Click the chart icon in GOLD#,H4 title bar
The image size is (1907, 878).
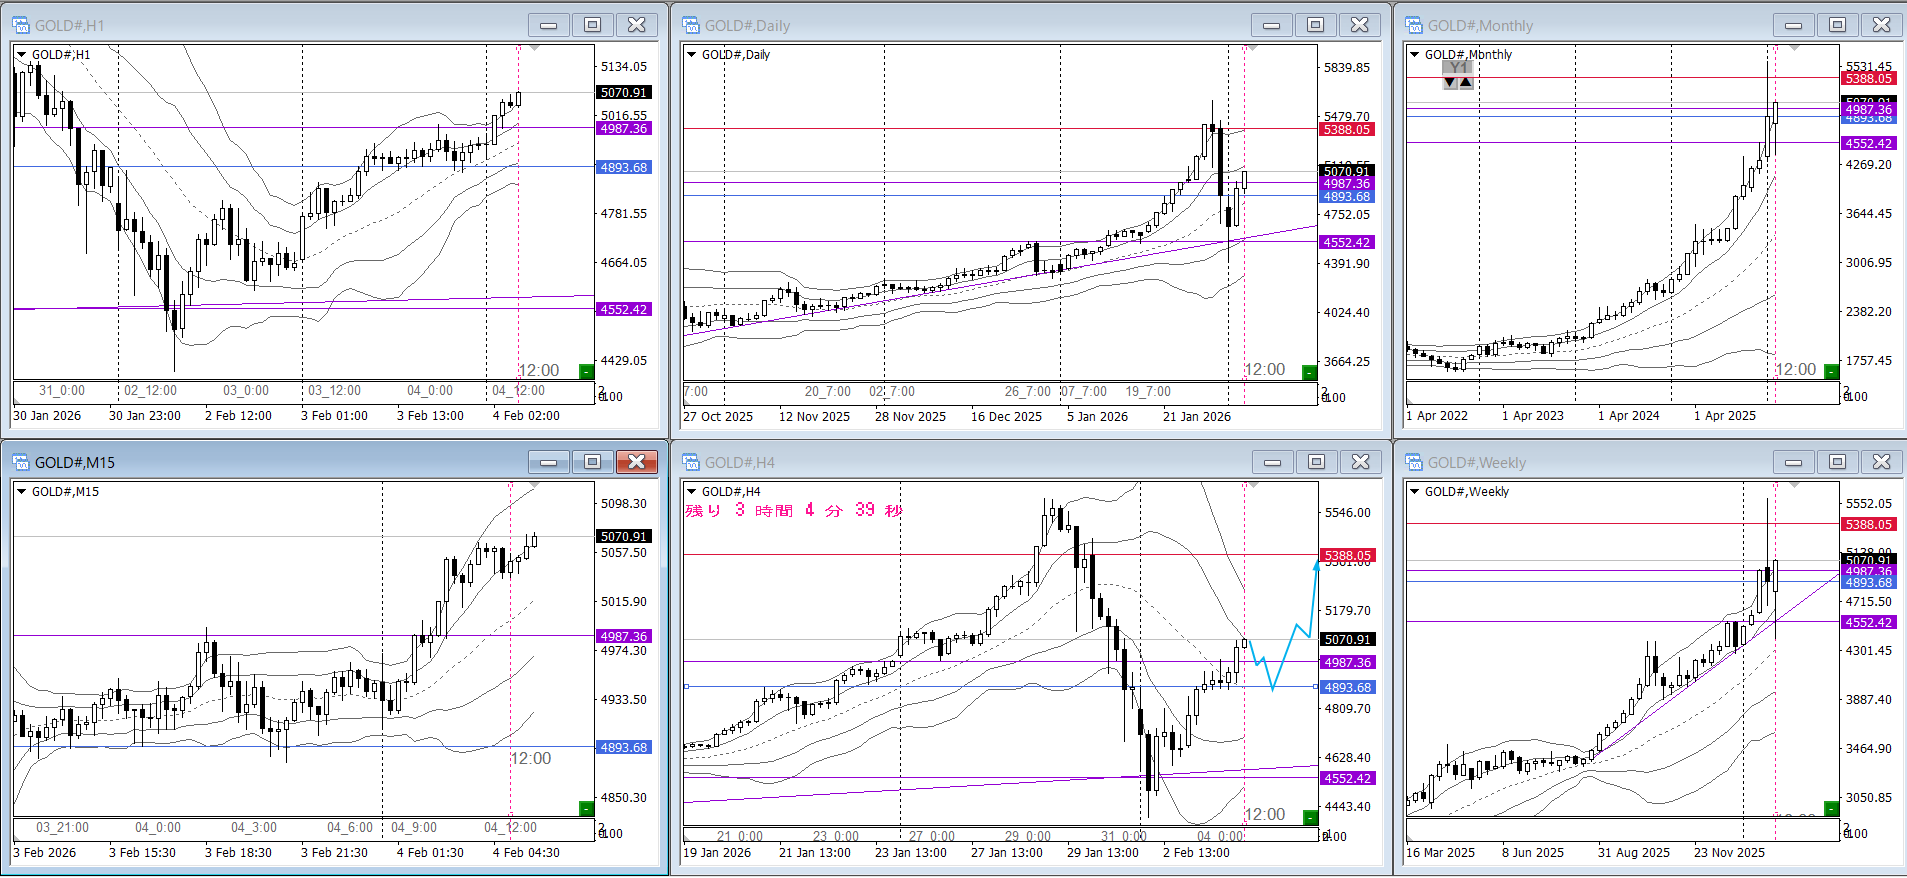(x=690, y=462)
